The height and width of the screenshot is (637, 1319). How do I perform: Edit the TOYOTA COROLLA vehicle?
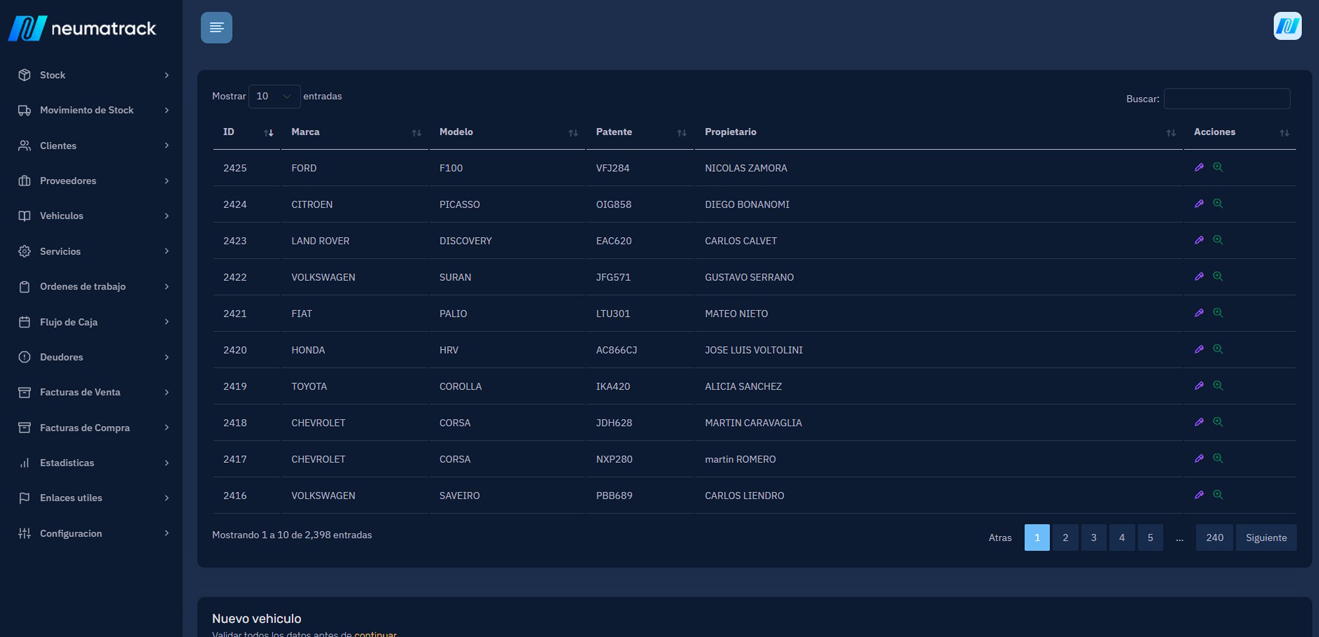point(1199,385)
